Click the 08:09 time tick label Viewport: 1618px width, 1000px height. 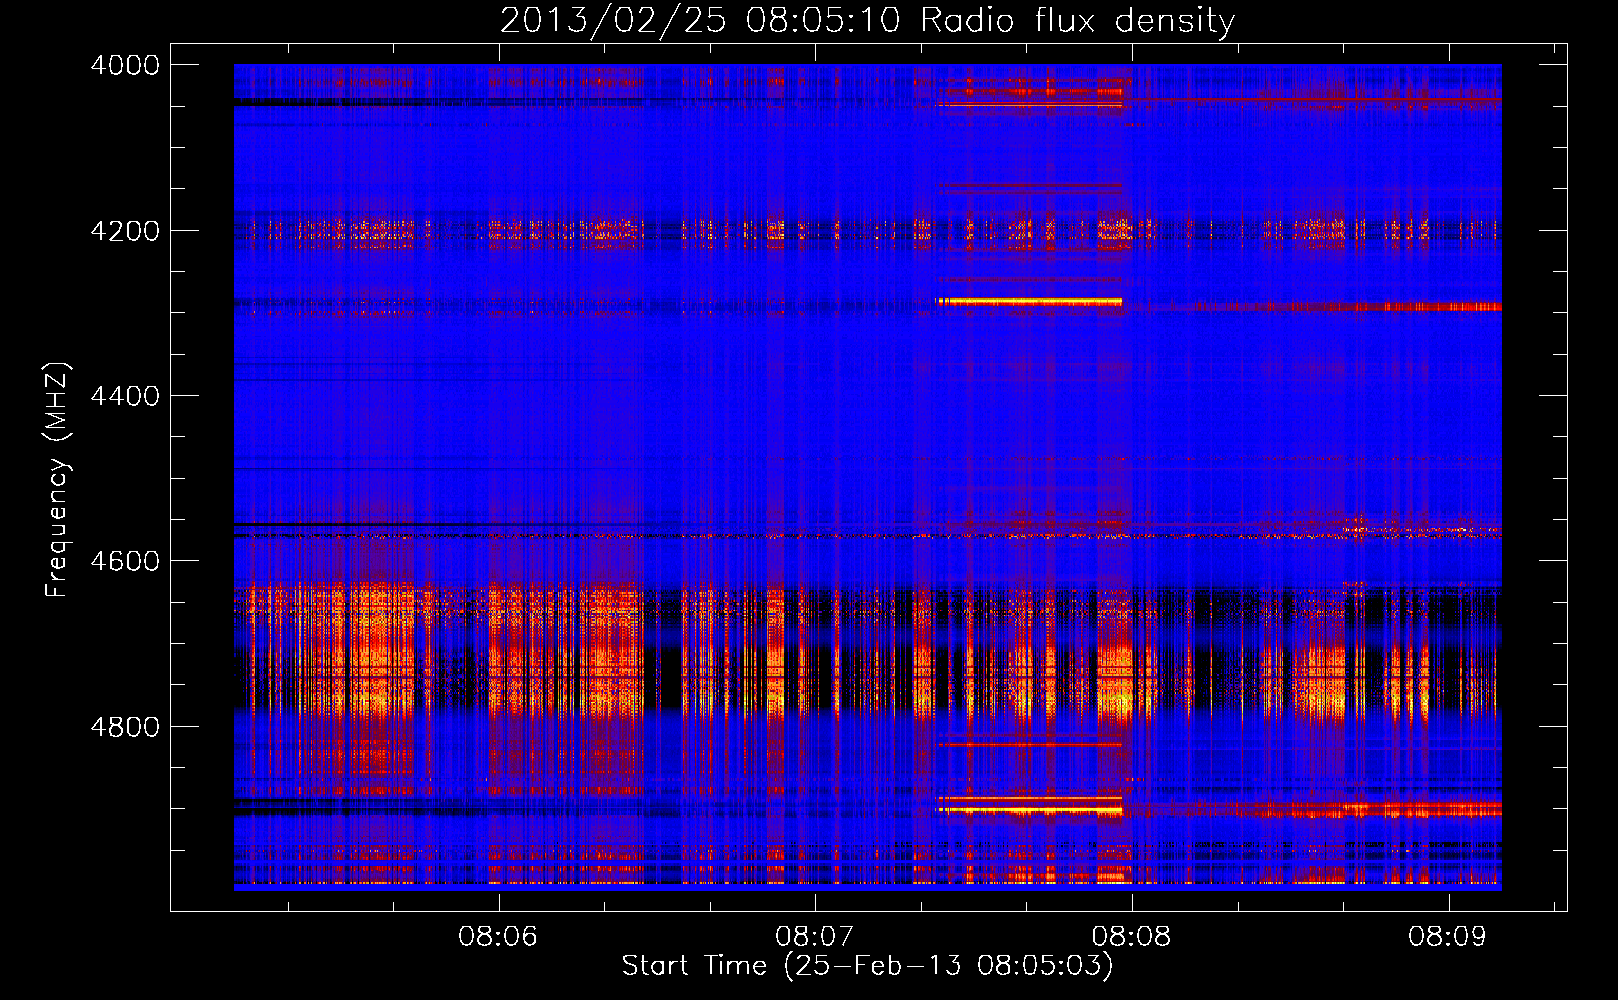tap(1448, 937)
